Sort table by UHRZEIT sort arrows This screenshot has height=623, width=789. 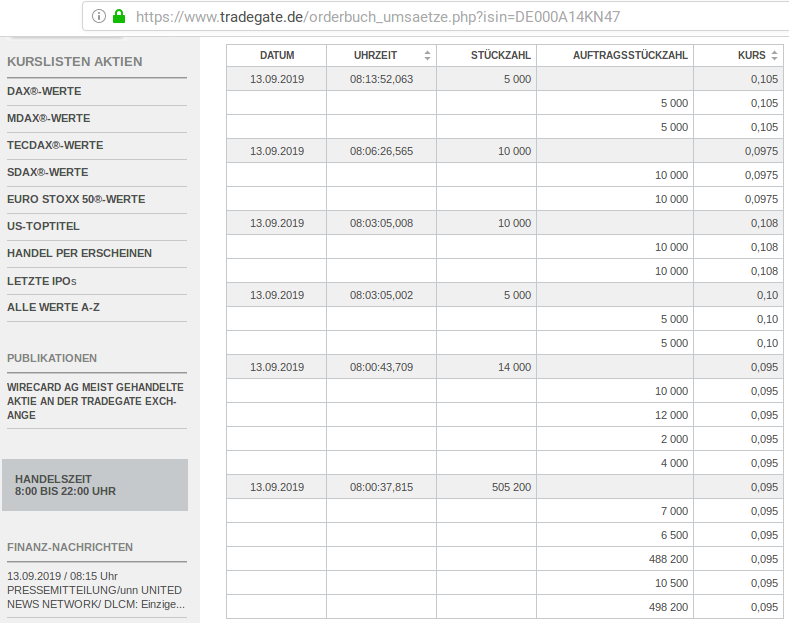coord(427,55)
